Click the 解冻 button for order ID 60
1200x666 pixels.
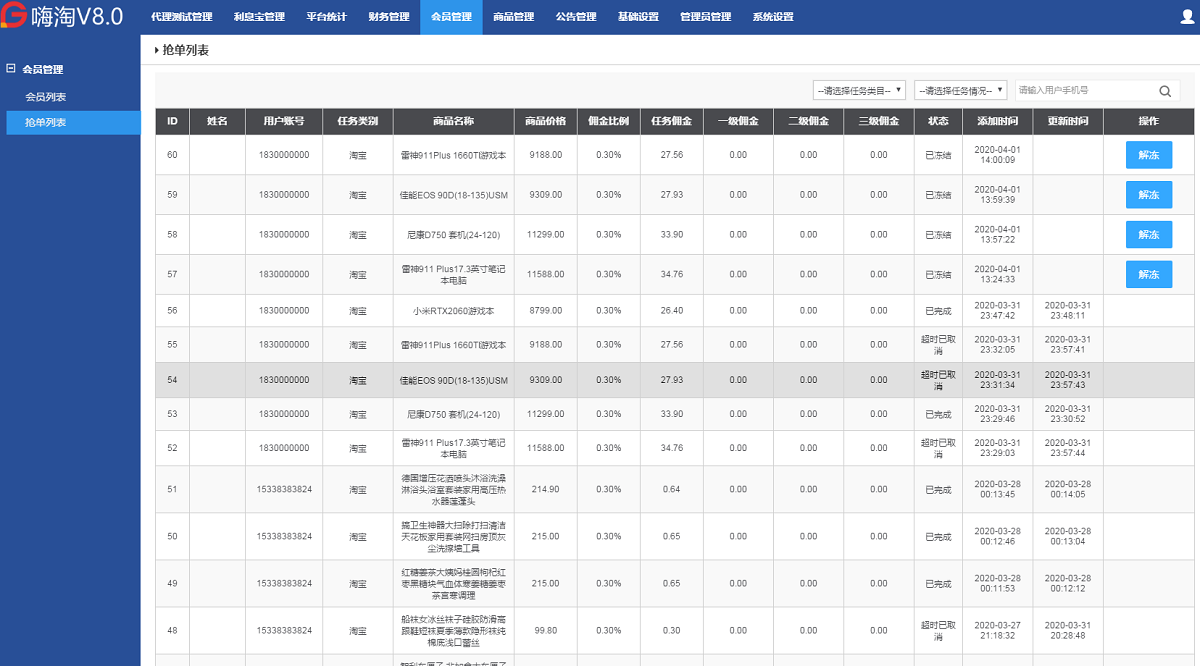click(x=1148, y=155)
